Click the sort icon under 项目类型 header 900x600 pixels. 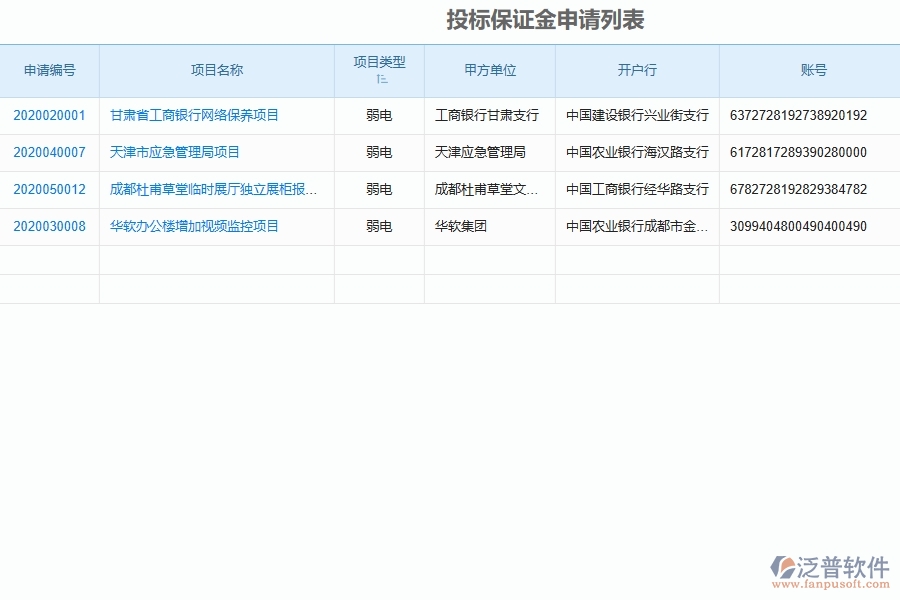383,79
